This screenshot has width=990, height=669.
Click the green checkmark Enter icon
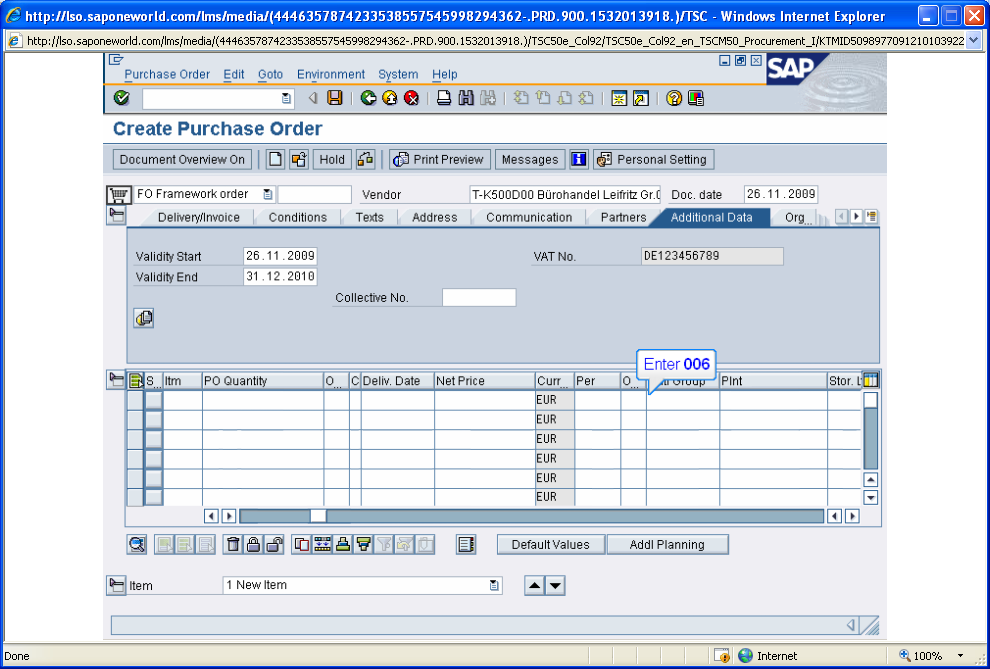pos(121,98)
